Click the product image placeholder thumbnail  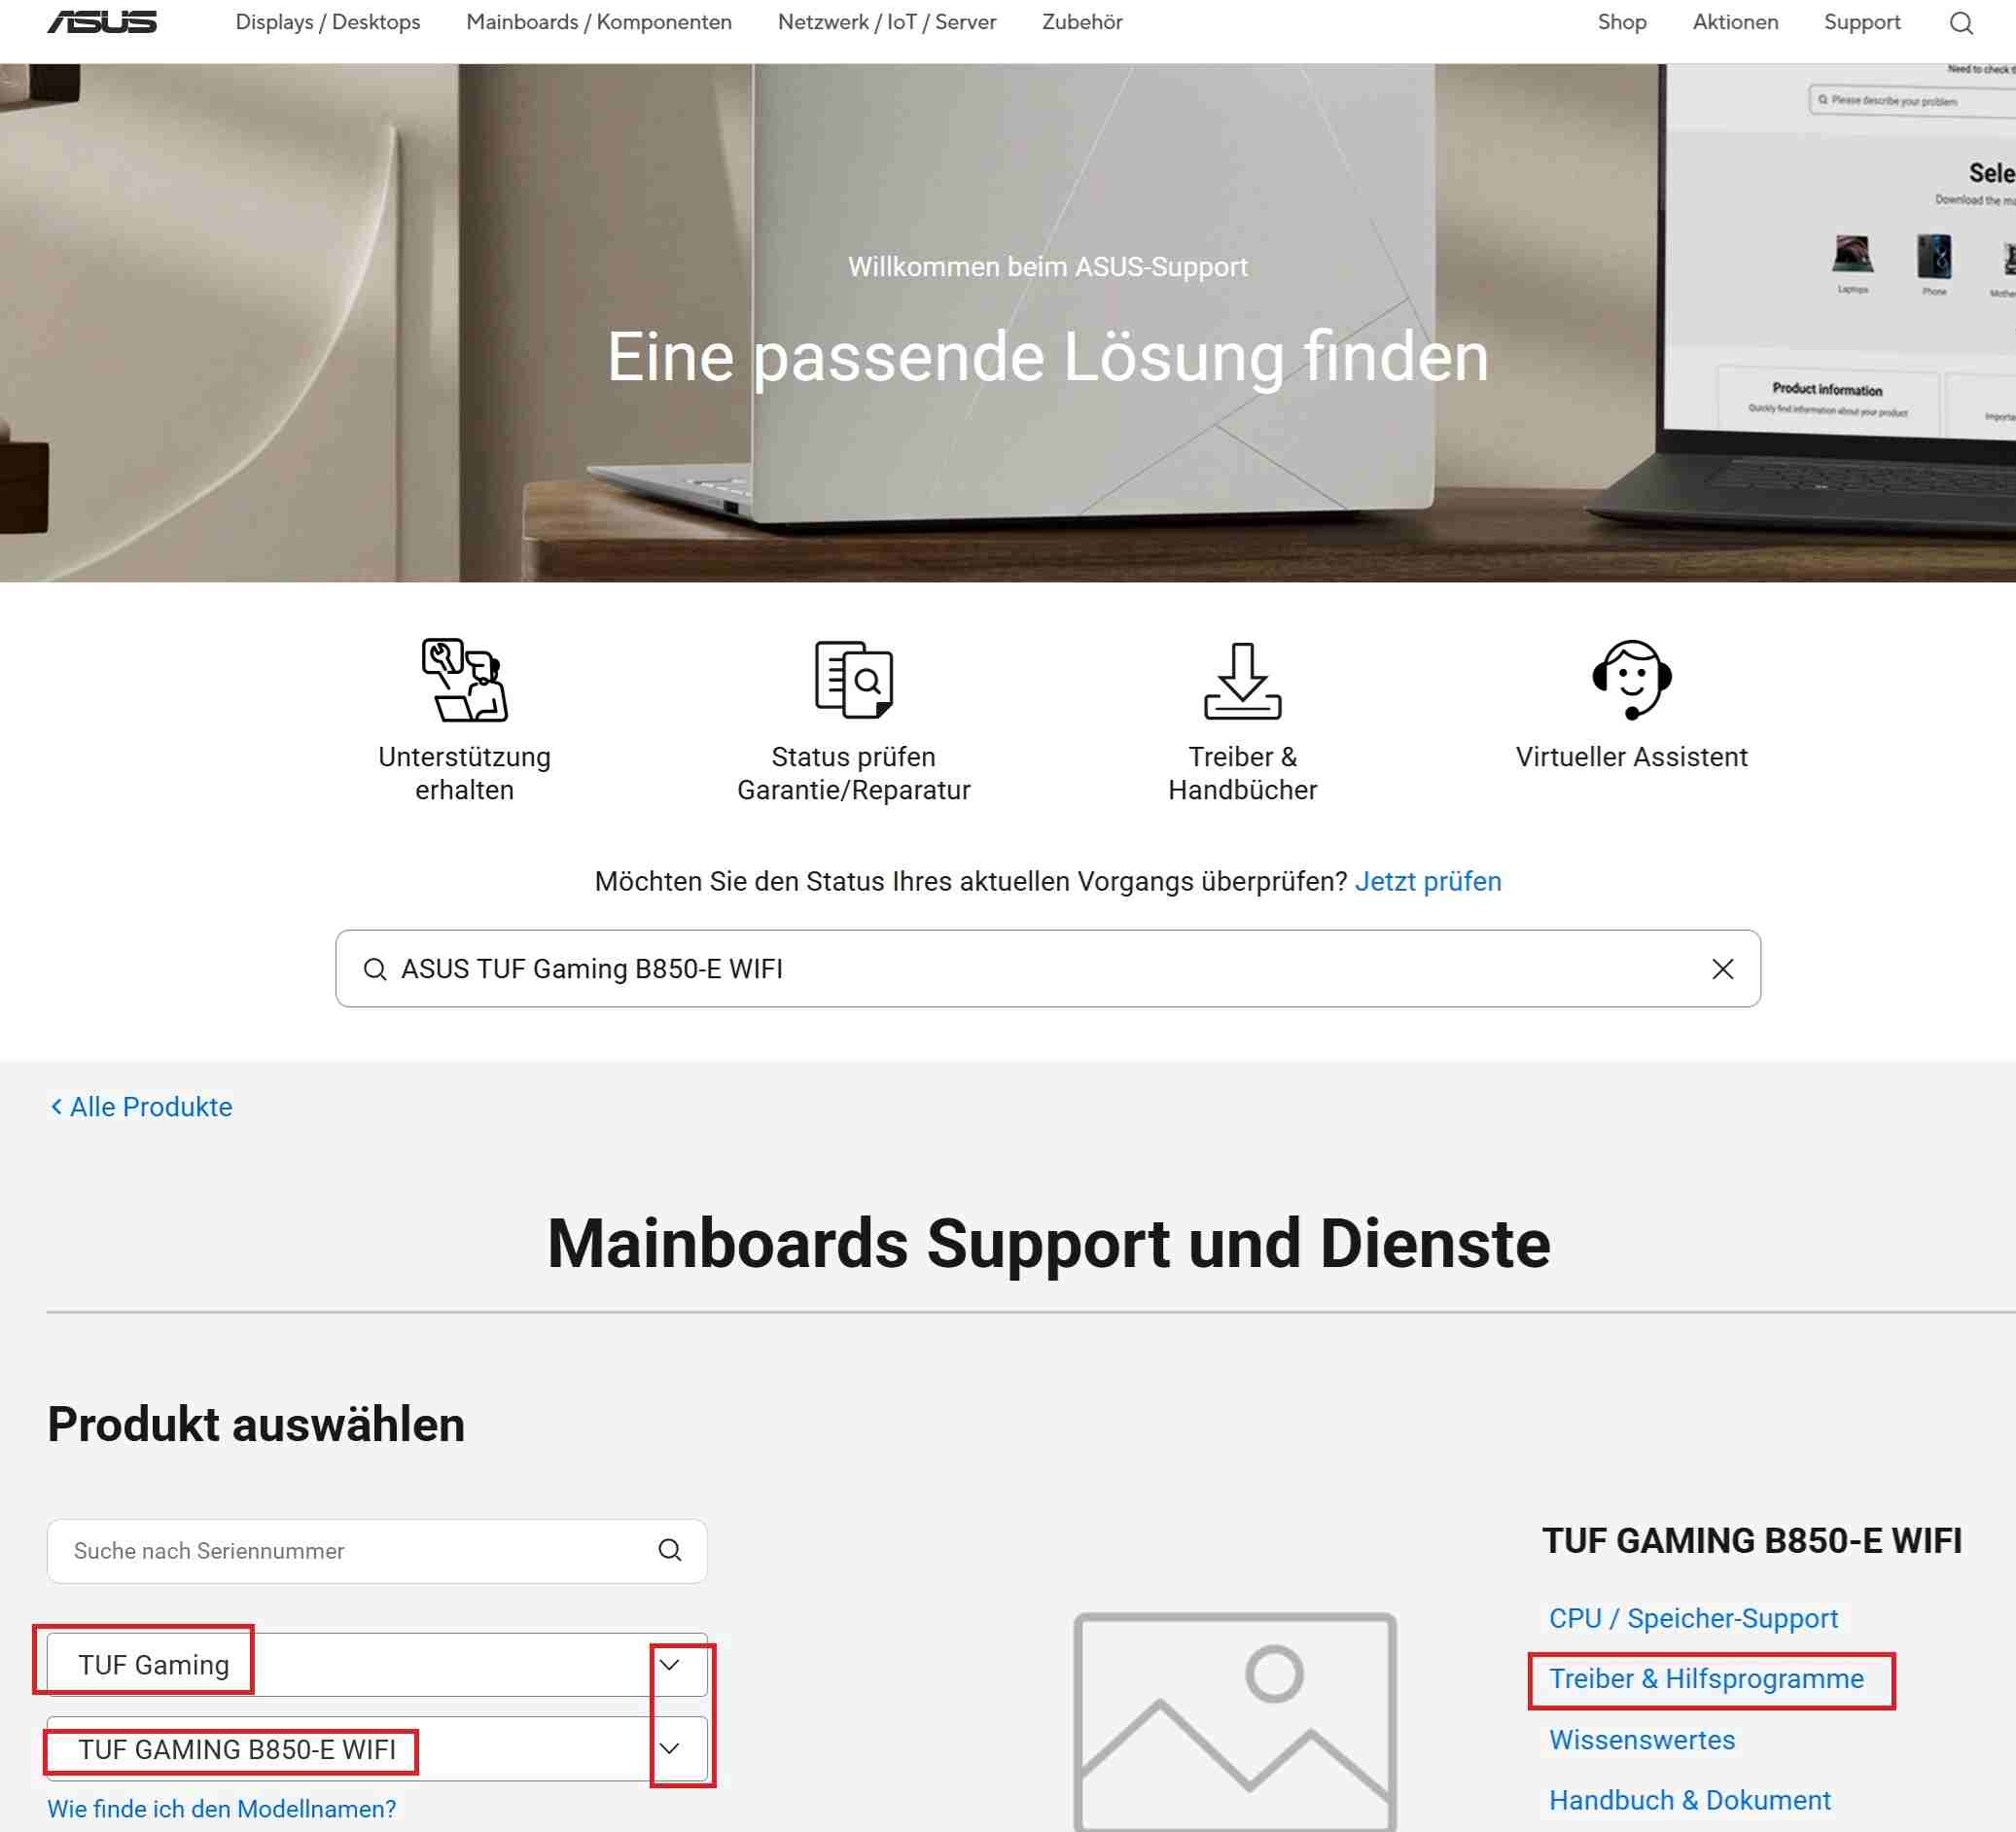point(1235,1722)
